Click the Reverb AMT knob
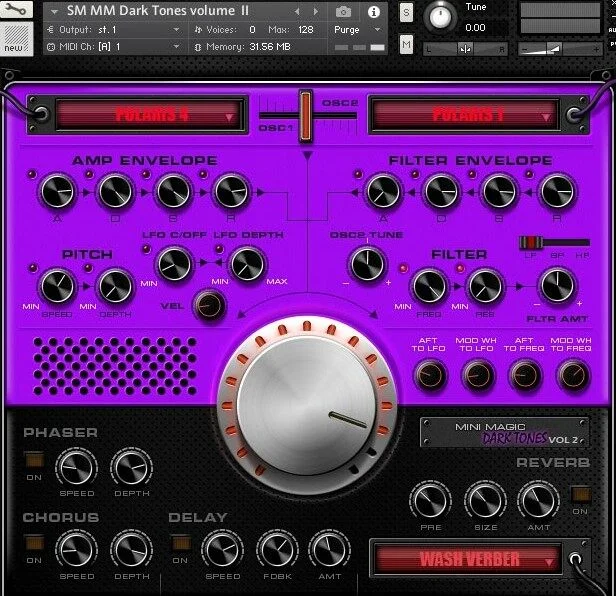This screenshot has width=616, height=596. (x=538, y=501)
